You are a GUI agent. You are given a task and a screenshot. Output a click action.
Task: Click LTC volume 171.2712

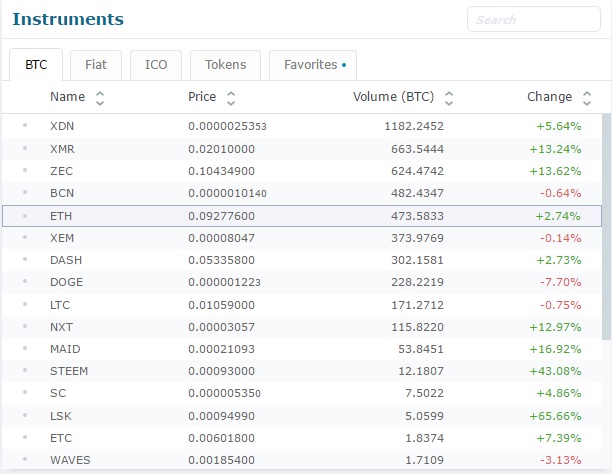pyautogui.click(x=417, y=305)
